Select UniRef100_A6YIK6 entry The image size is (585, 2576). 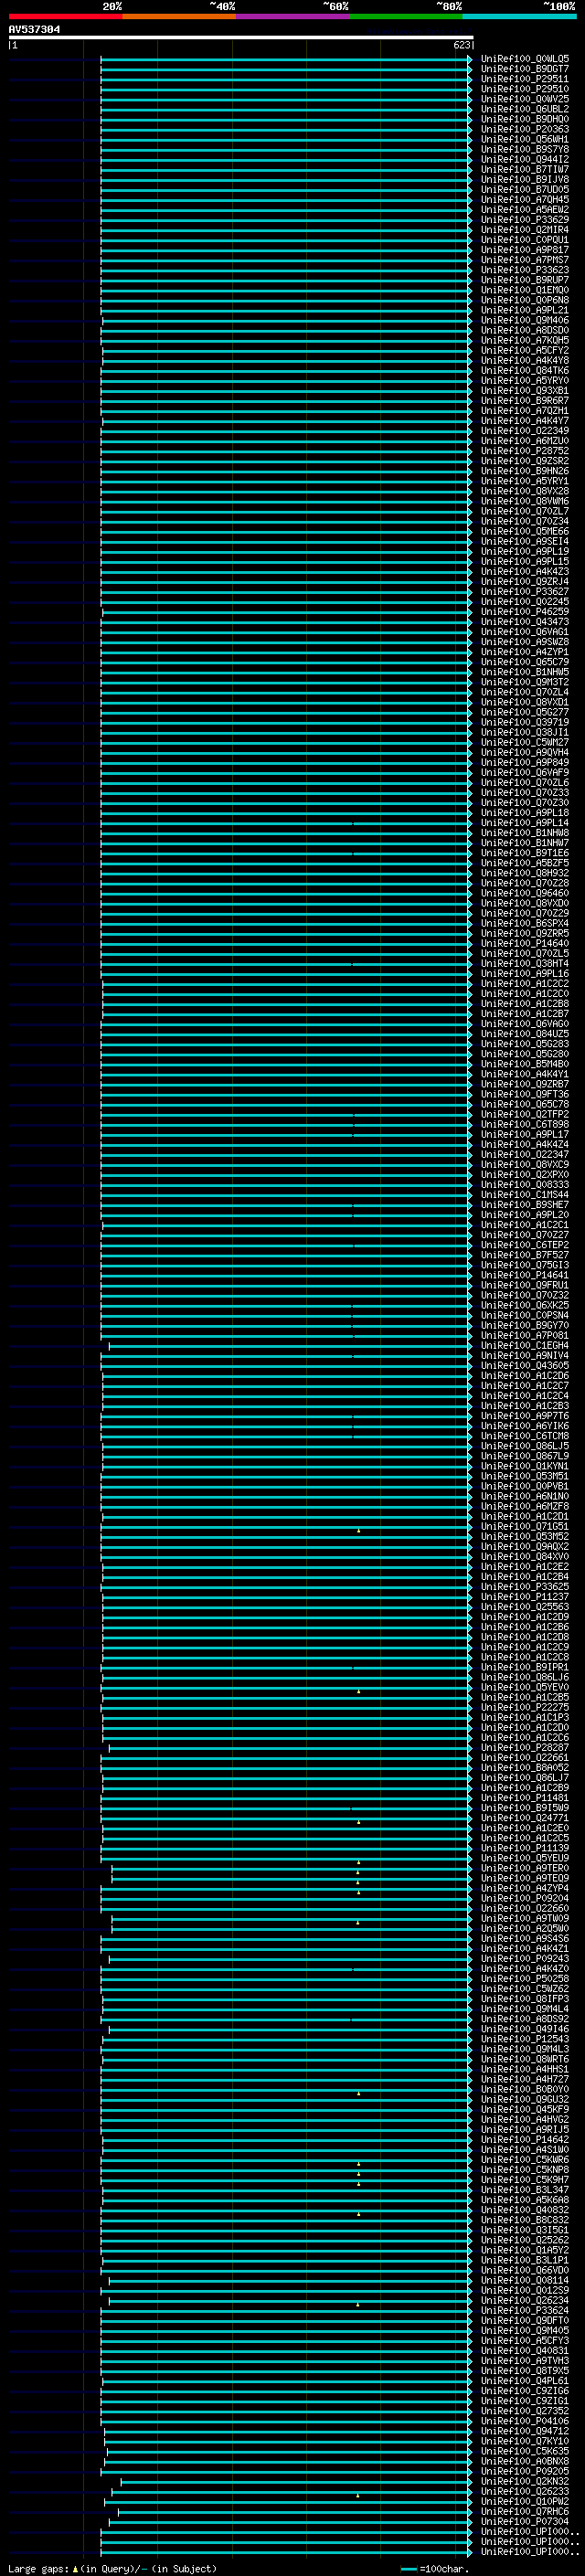coord(525,1426)
